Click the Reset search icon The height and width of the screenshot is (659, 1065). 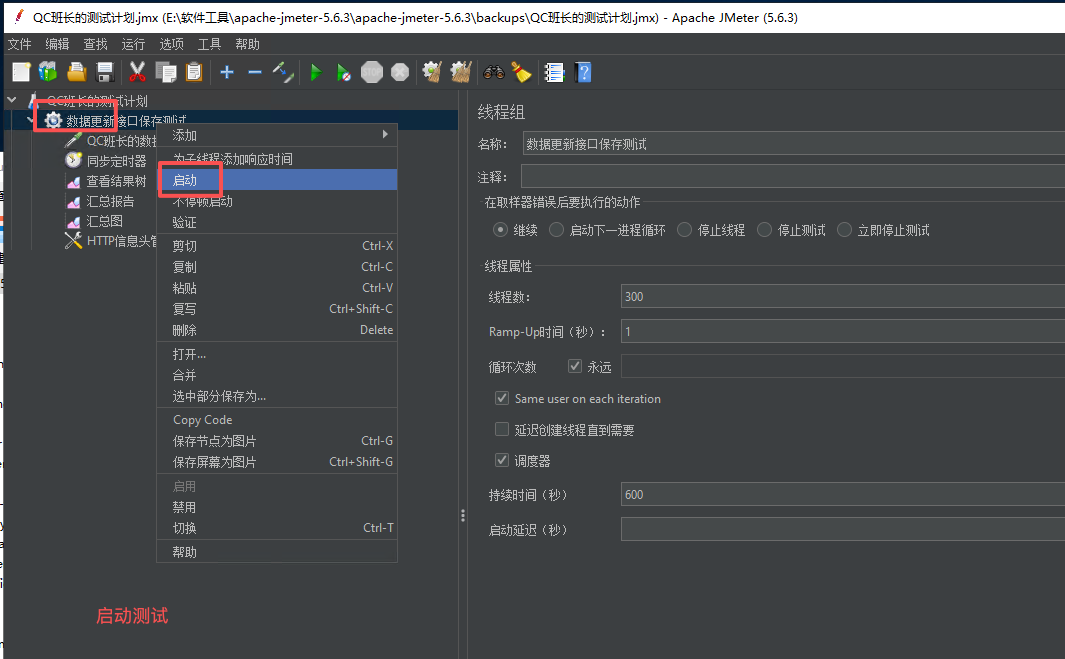(522, 72)
